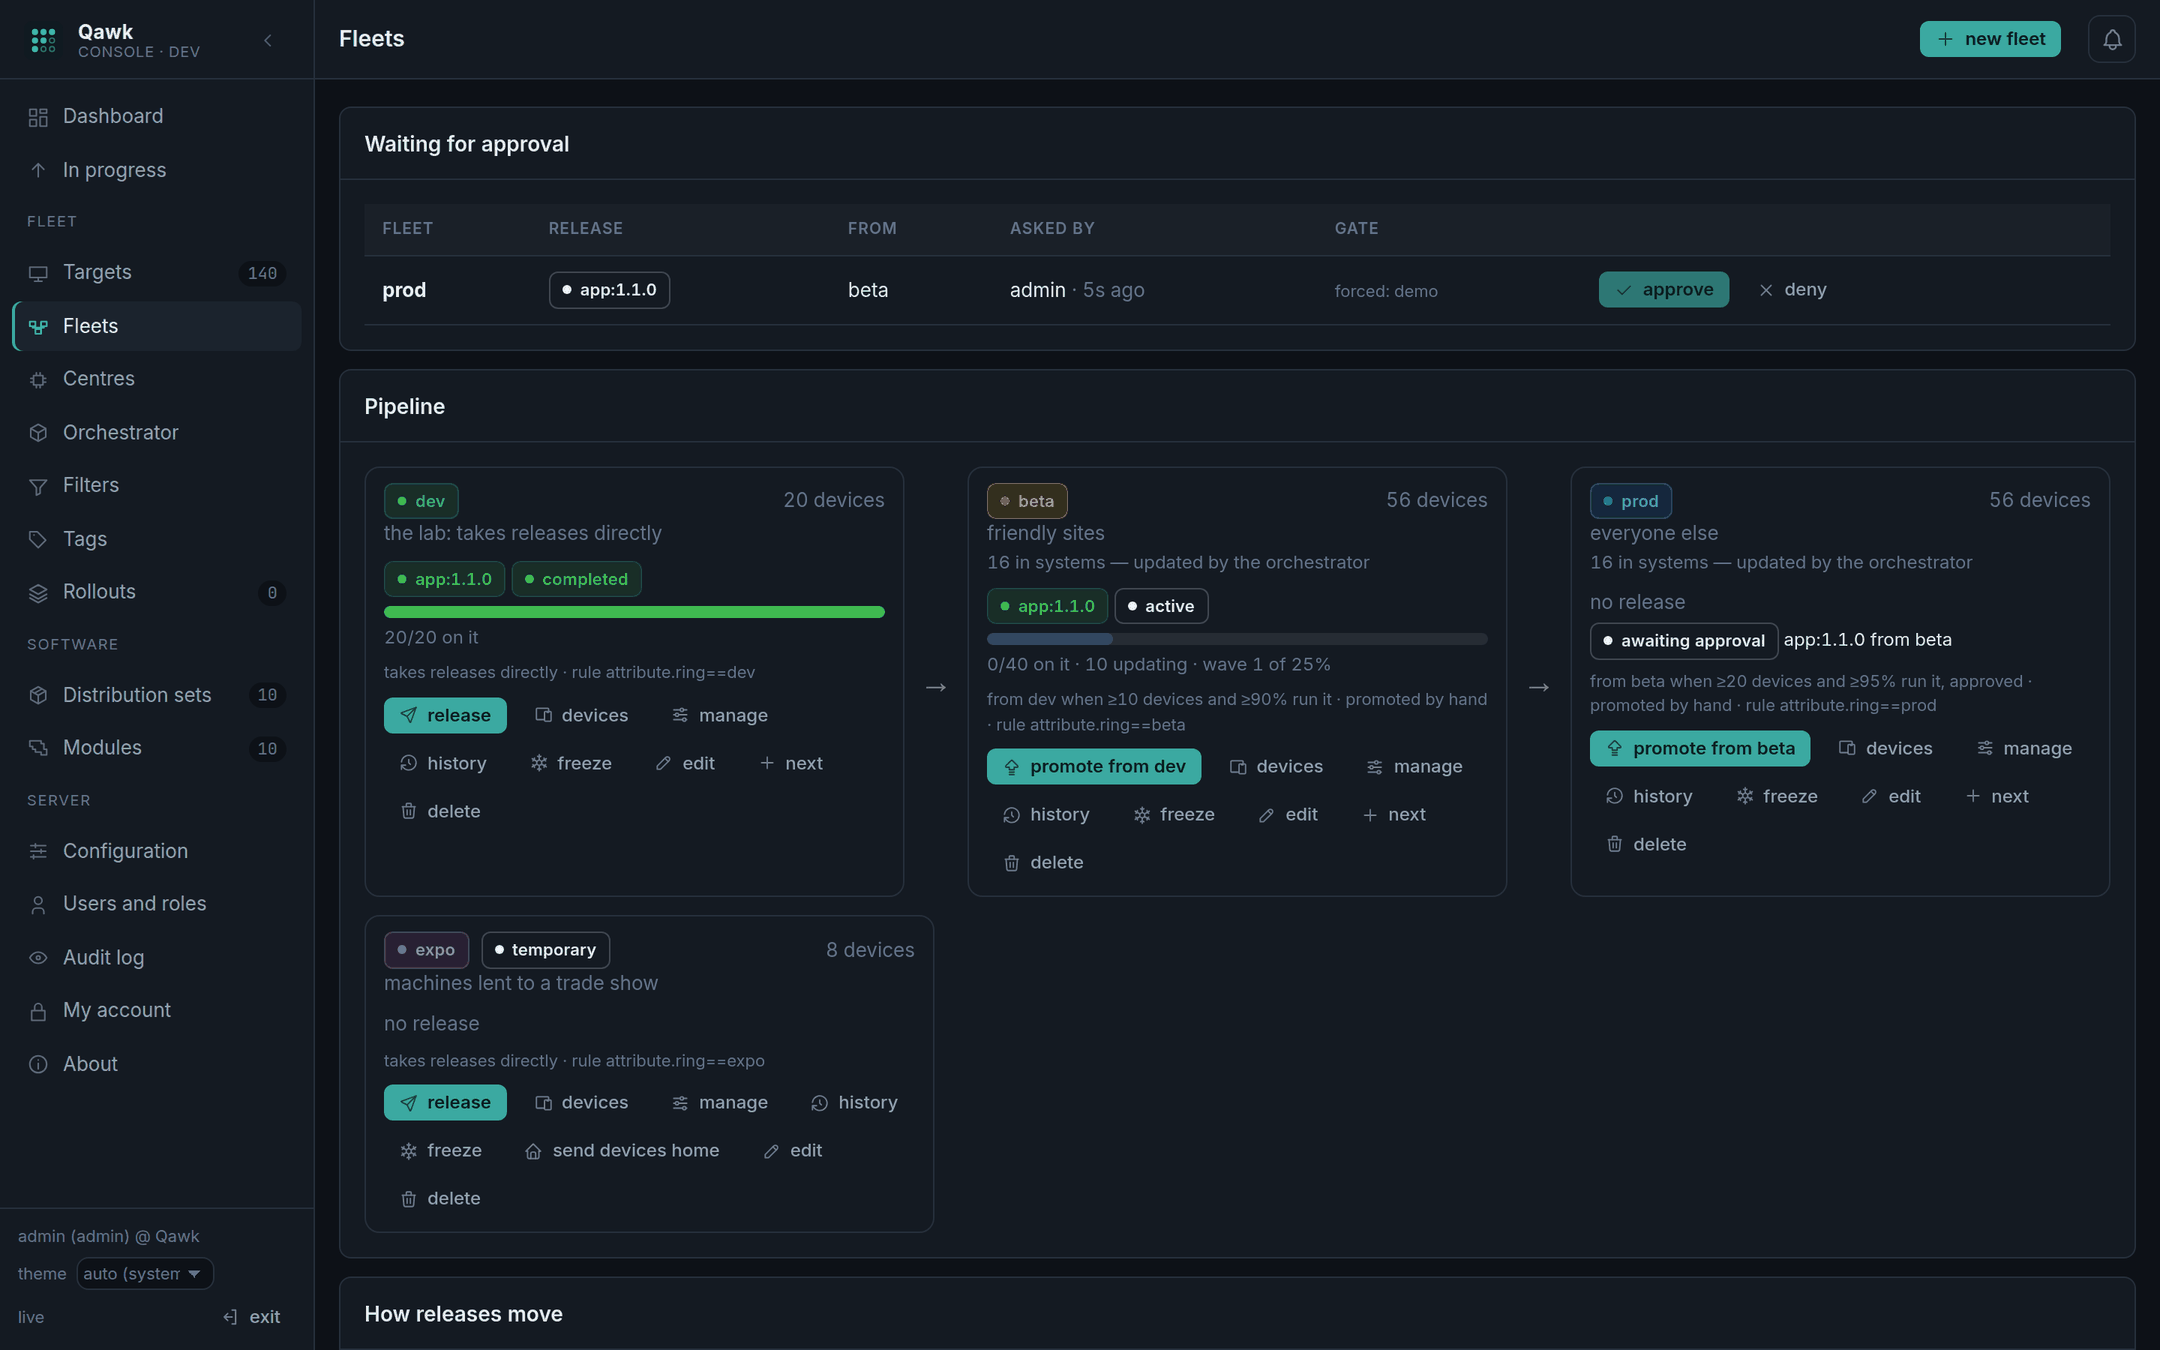Open Targets in the sidebar

coord(157,272)
